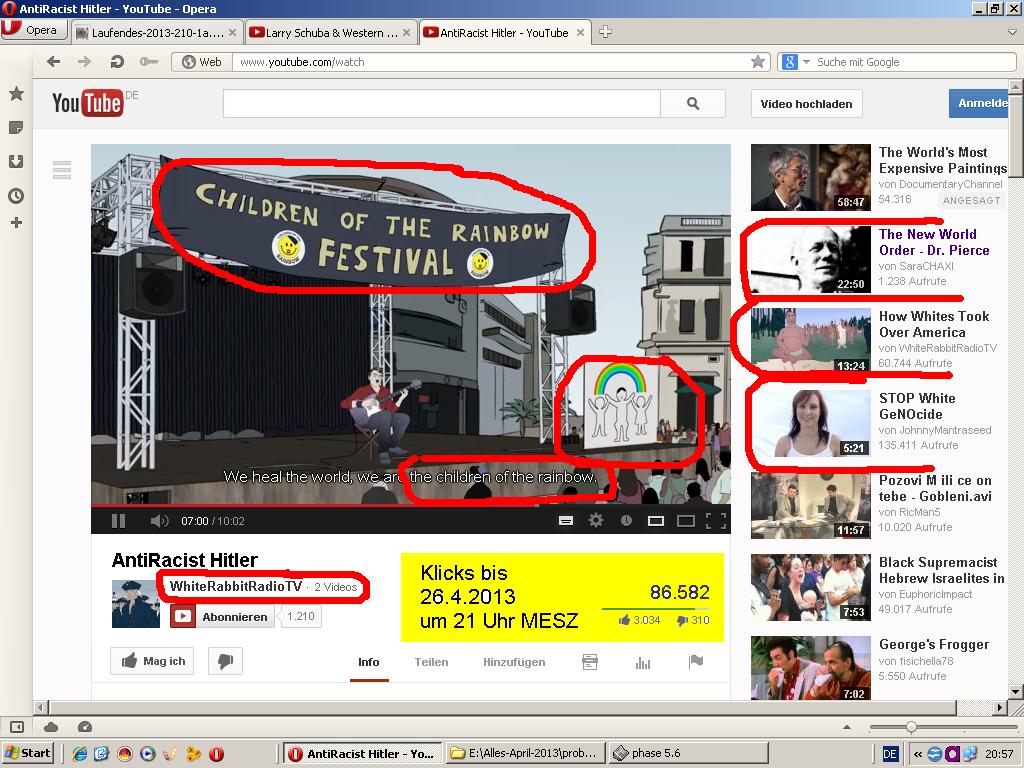Open the Opera main menu

[x=34, y=30]
